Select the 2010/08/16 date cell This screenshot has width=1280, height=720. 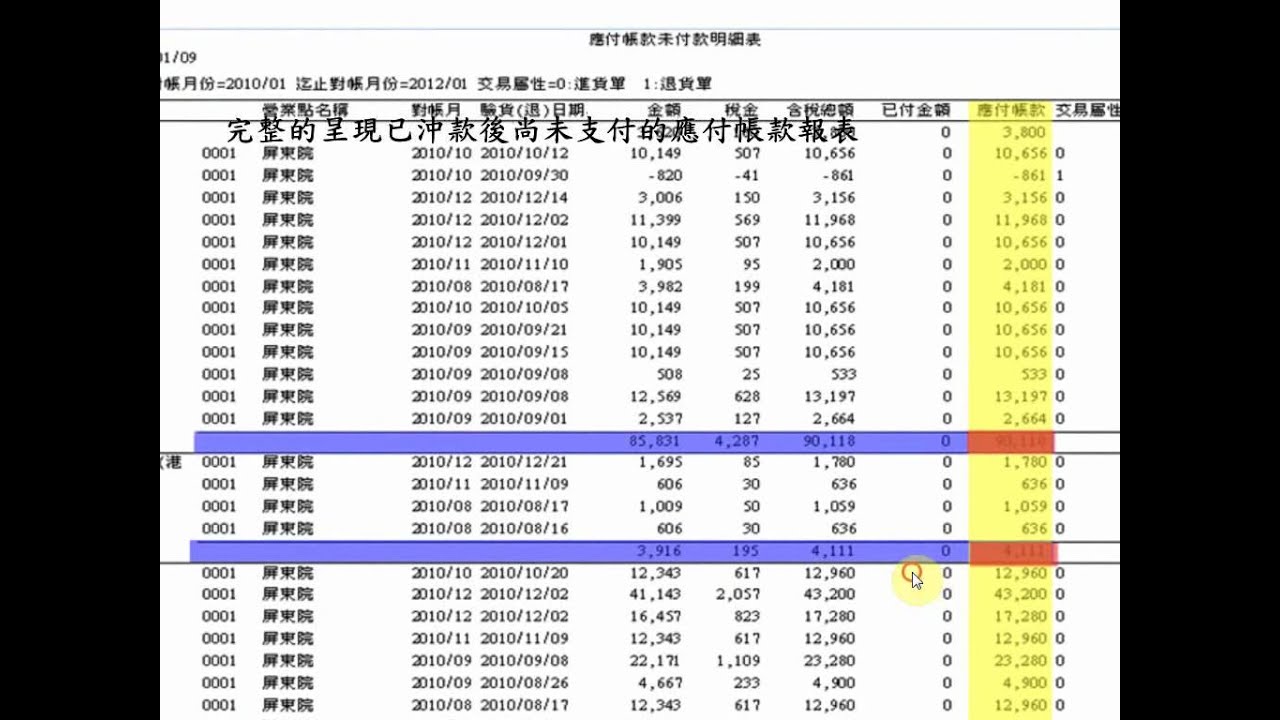pyautogui.click(x=524, y=528)
